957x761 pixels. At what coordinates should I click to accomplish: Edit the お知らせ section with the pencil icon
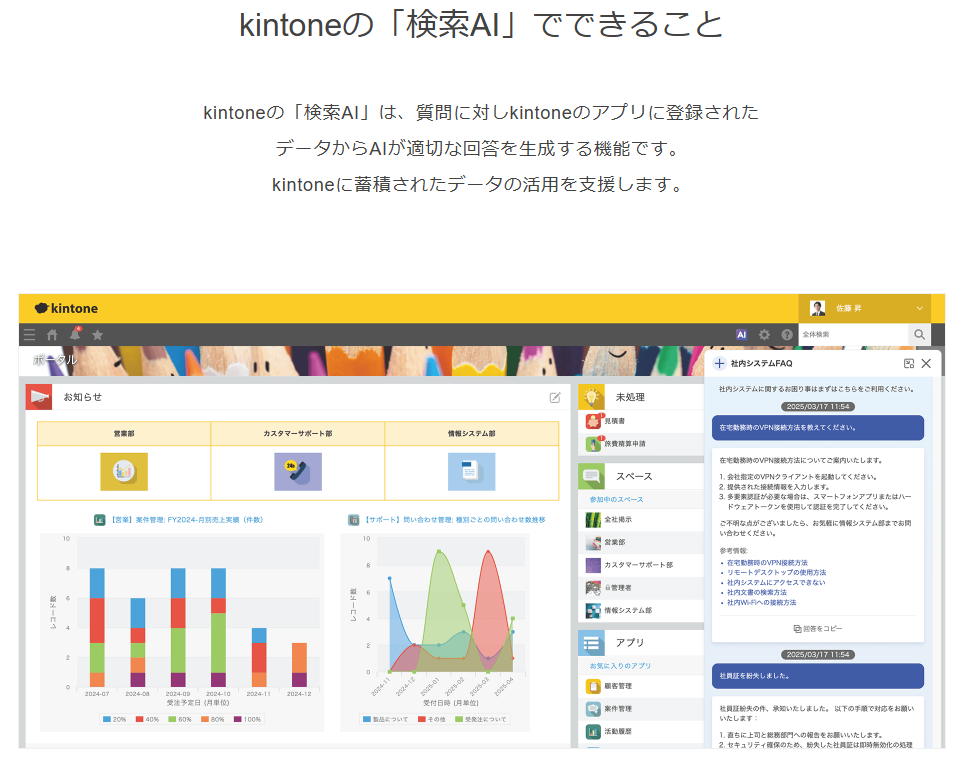(x=555, y=397)
